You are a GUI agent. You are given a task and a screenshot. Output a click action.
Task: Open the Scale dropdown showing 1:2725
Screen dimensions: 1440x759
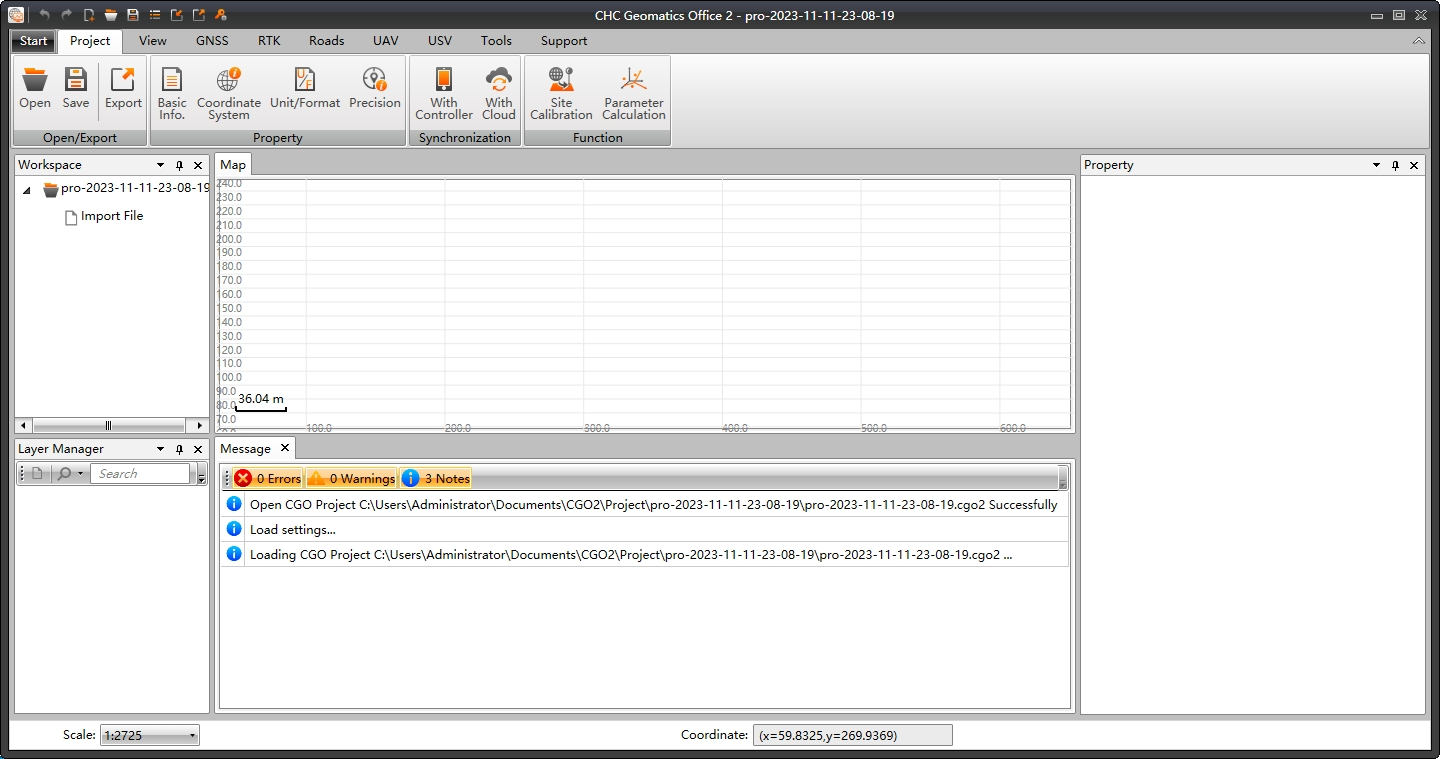(150, 735)
